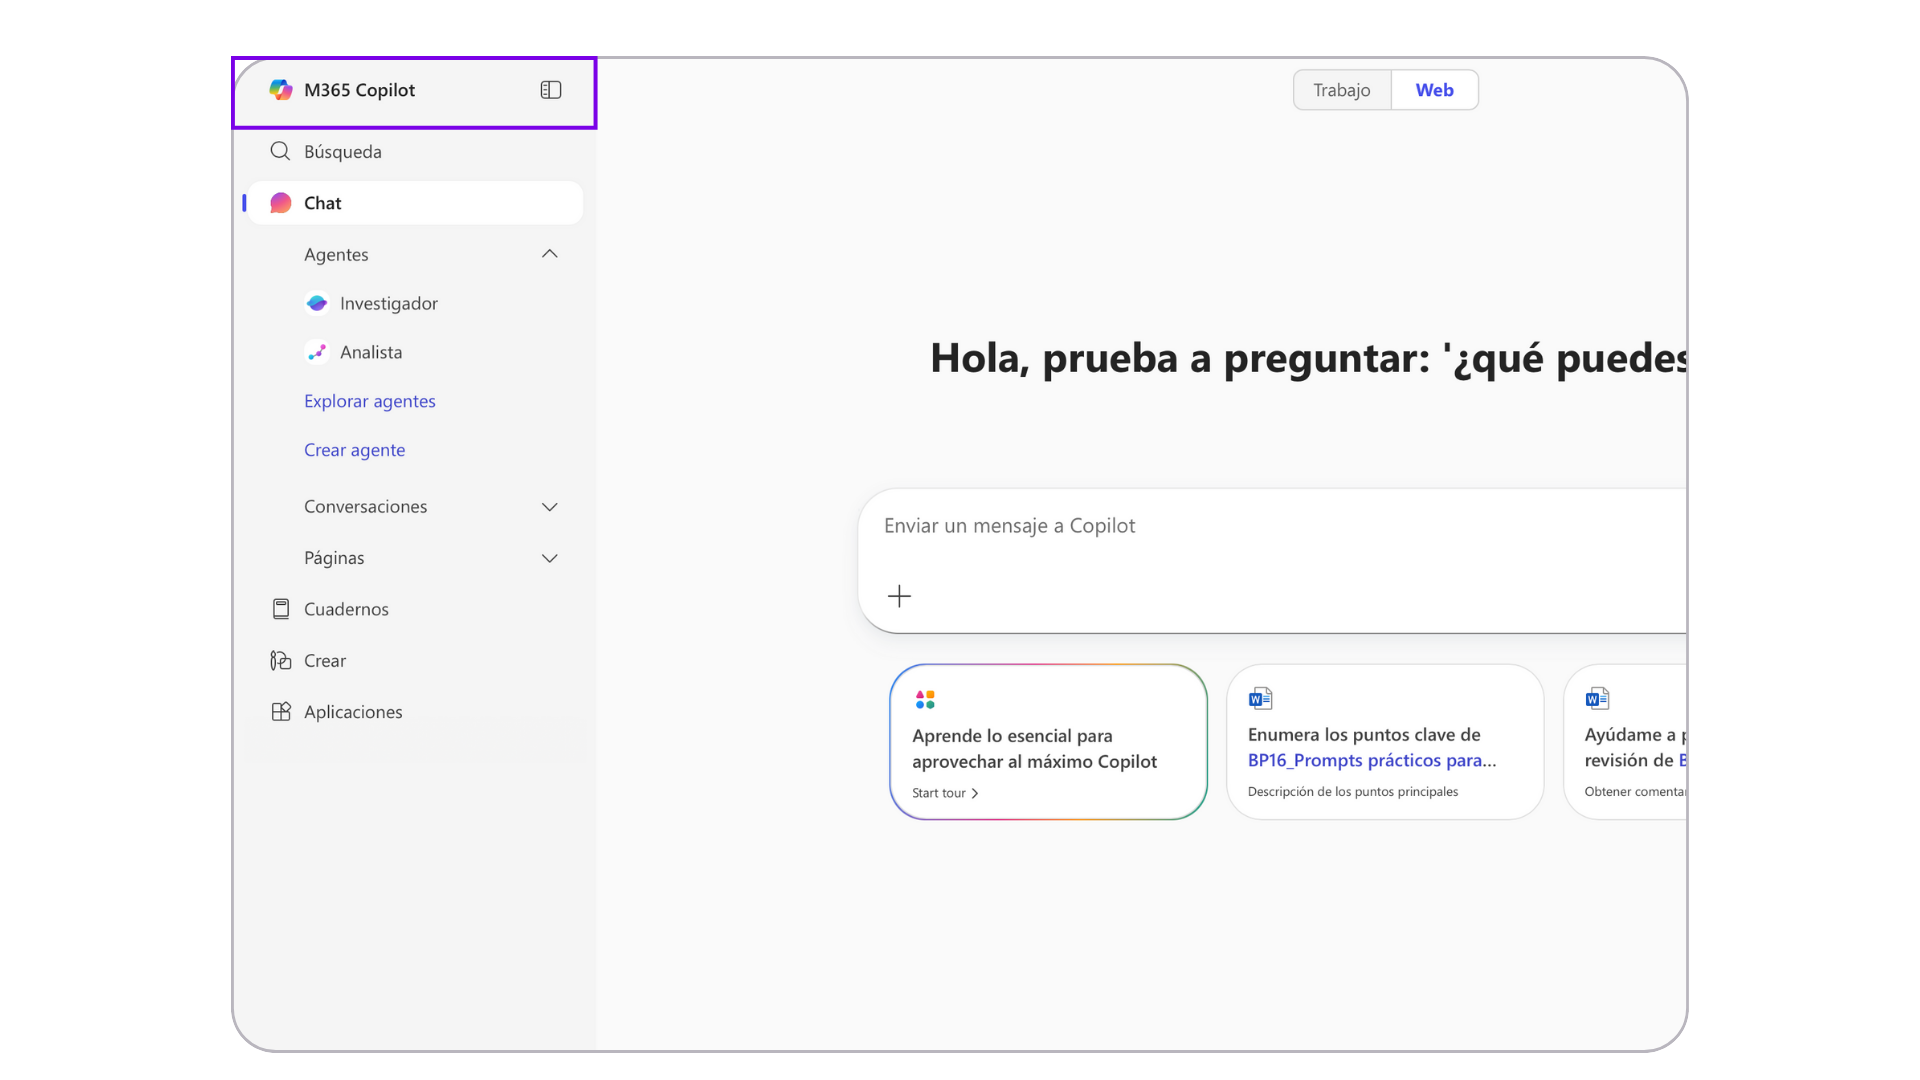Viewport: 1920px width, 1080px height.
Task: Click the M365 Copilot logo icon
Action: (x=280, y=90)
